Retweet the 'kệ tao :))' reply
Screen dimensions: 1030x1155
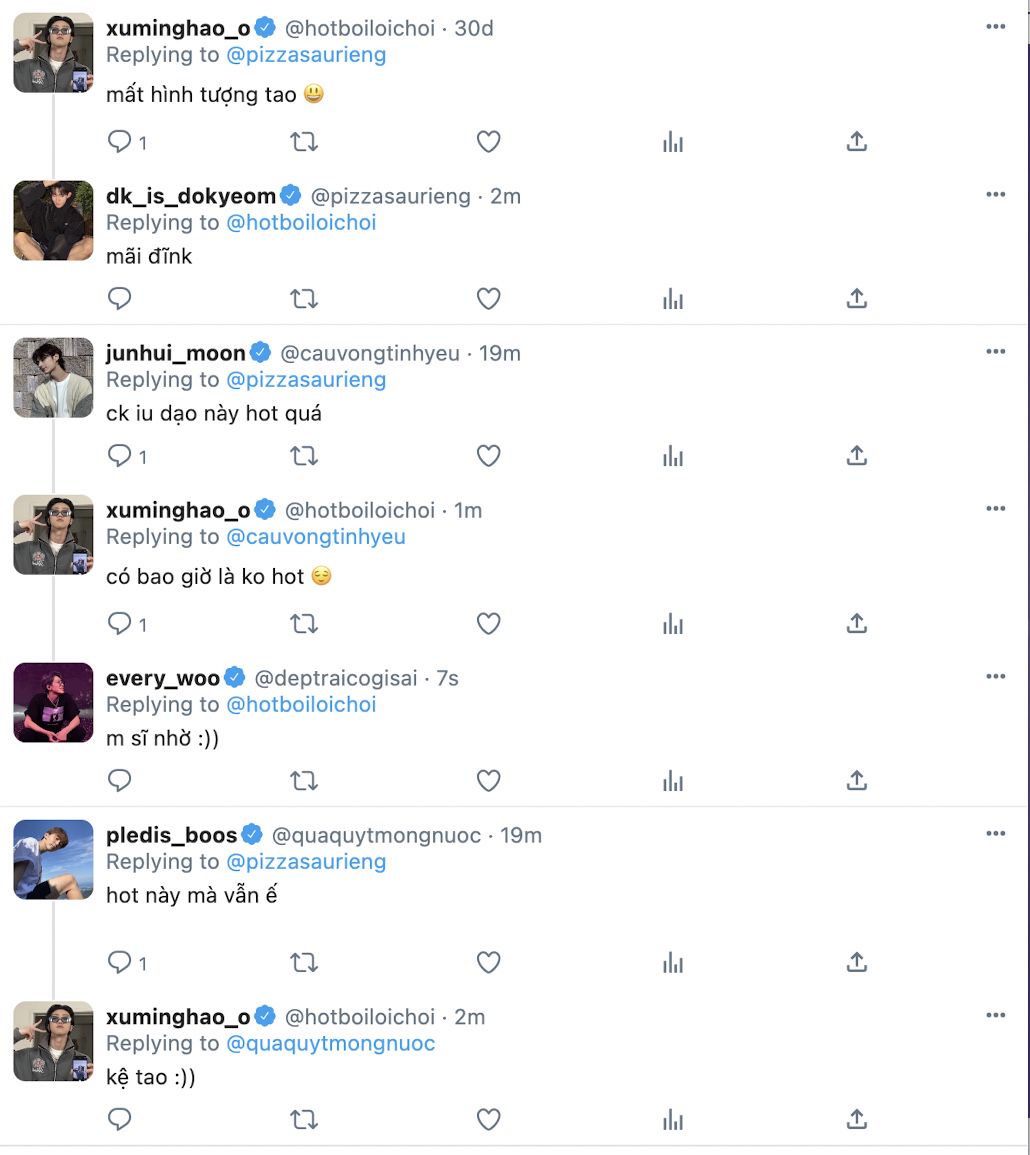[x=304, y=1120]
